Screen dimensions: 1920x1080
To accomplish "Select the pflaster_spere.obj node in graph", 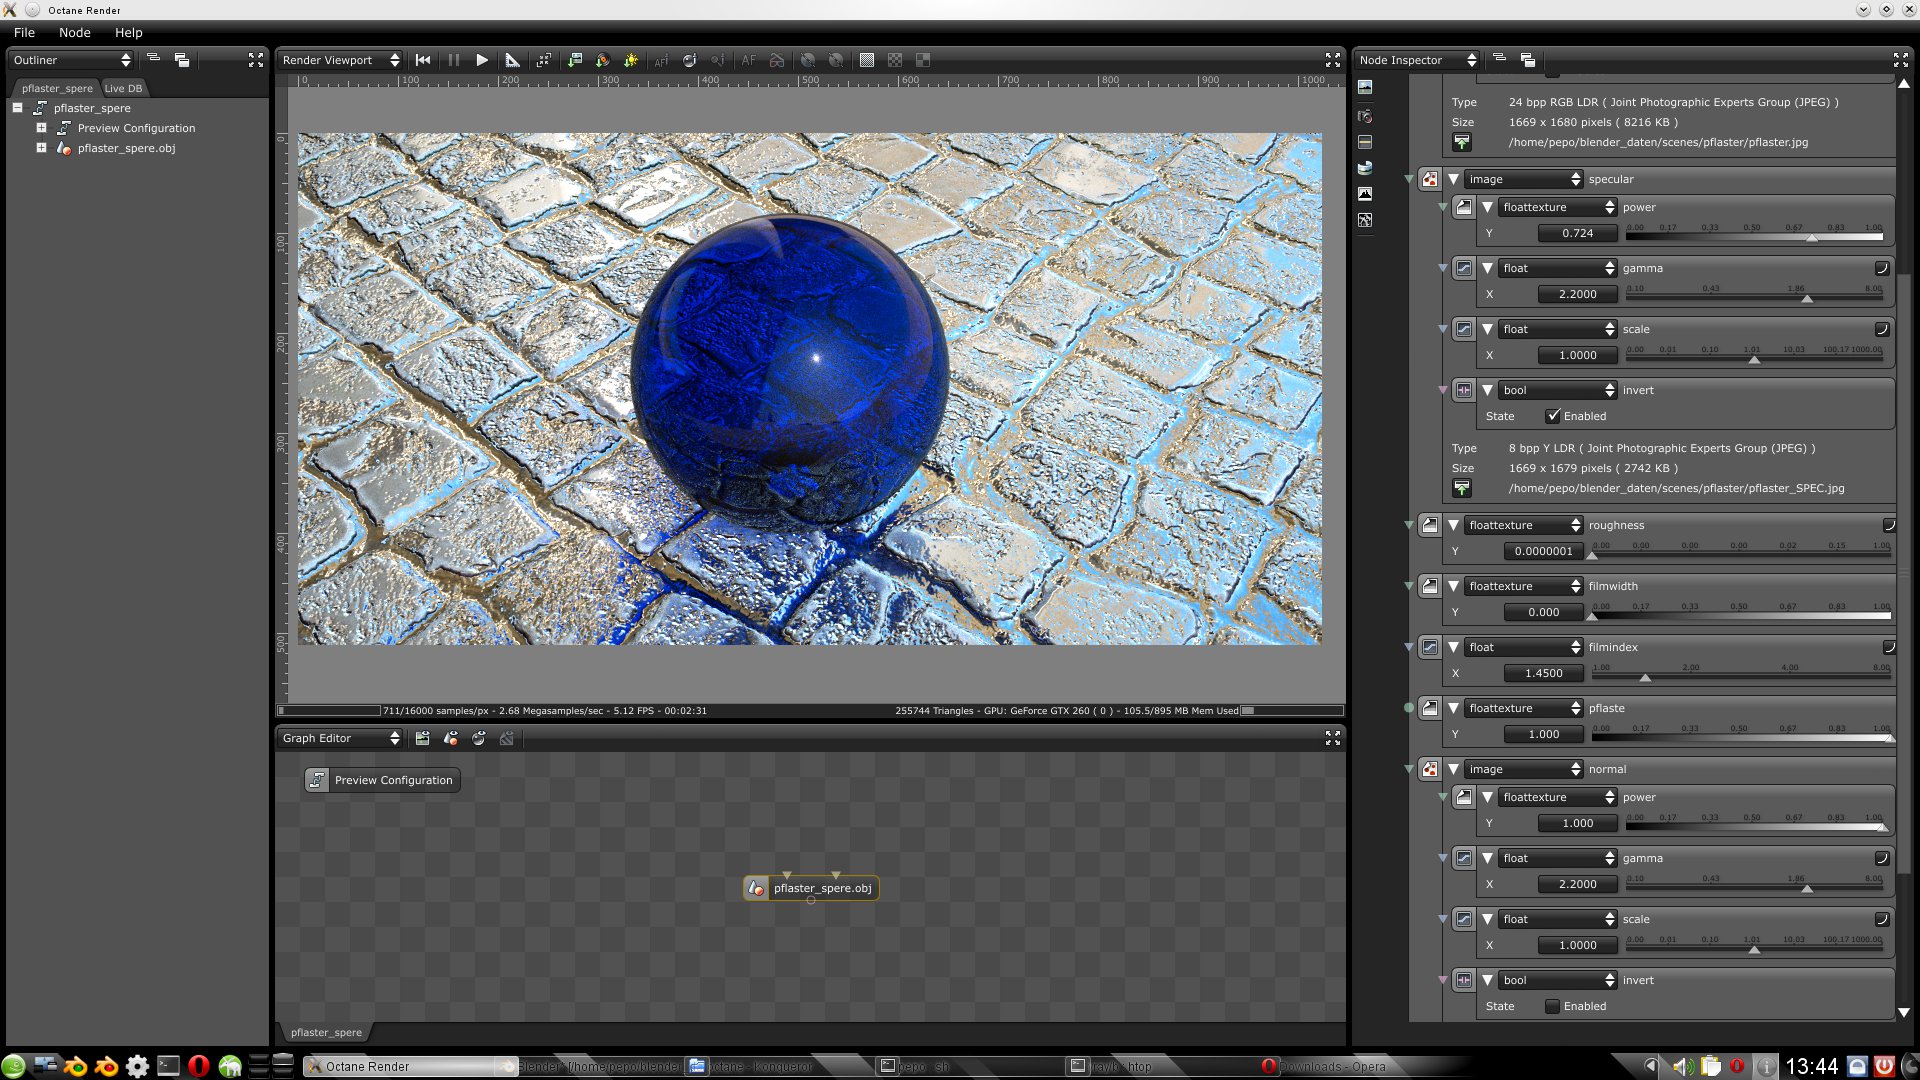I will point(821,888).
